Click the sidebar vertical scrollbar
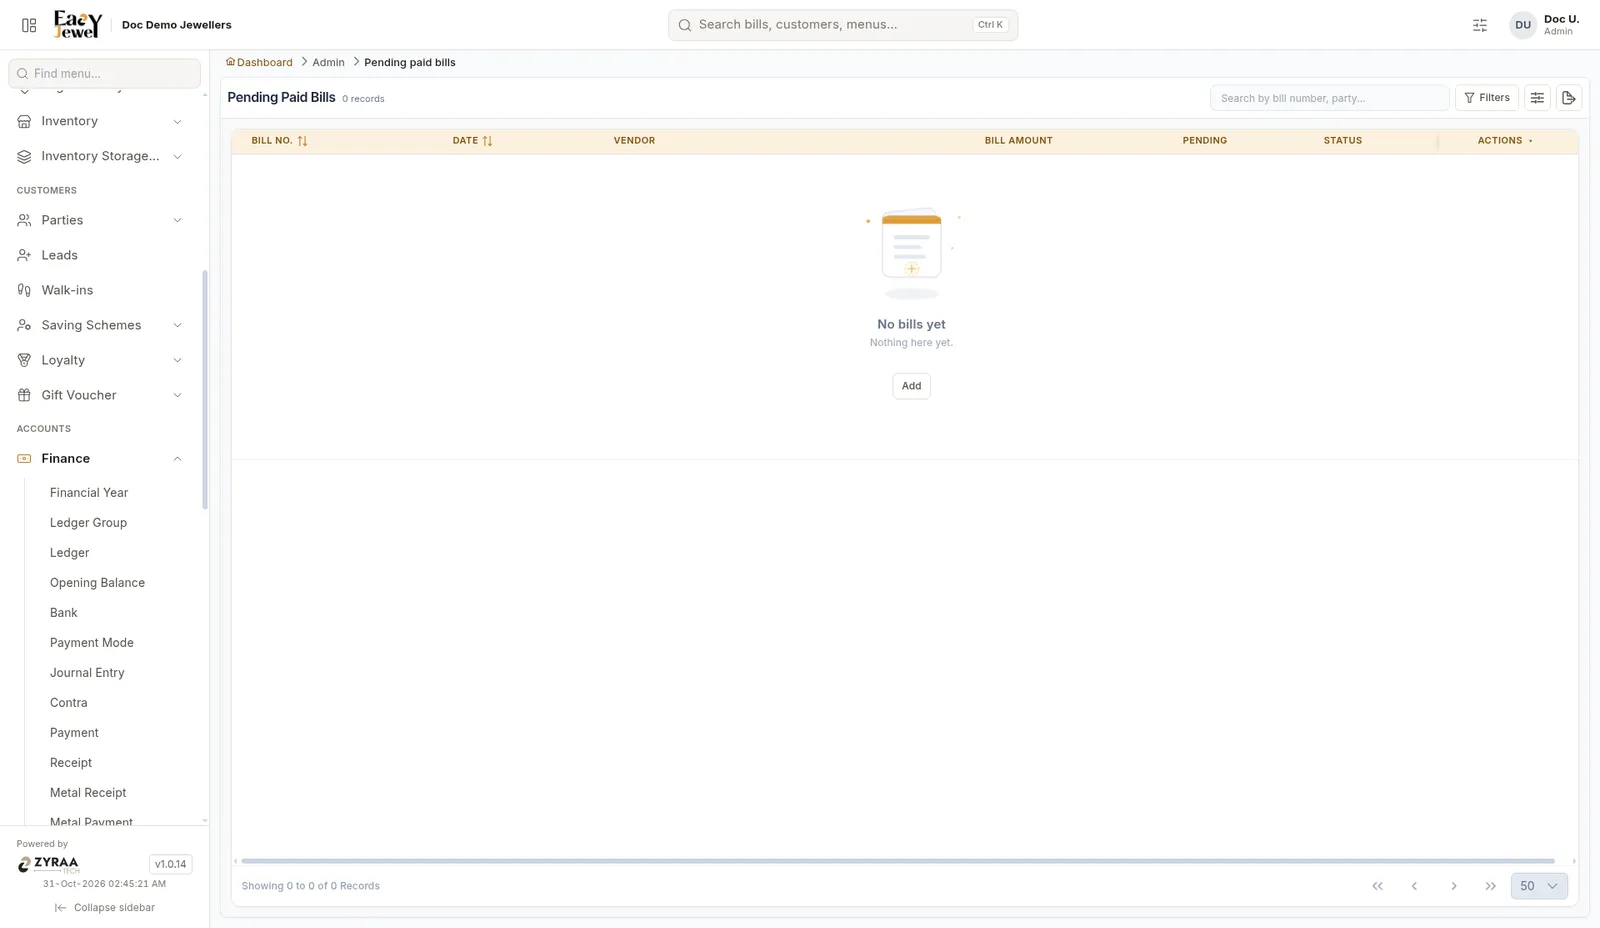1600x928 pixels. (x=205, y=389)
